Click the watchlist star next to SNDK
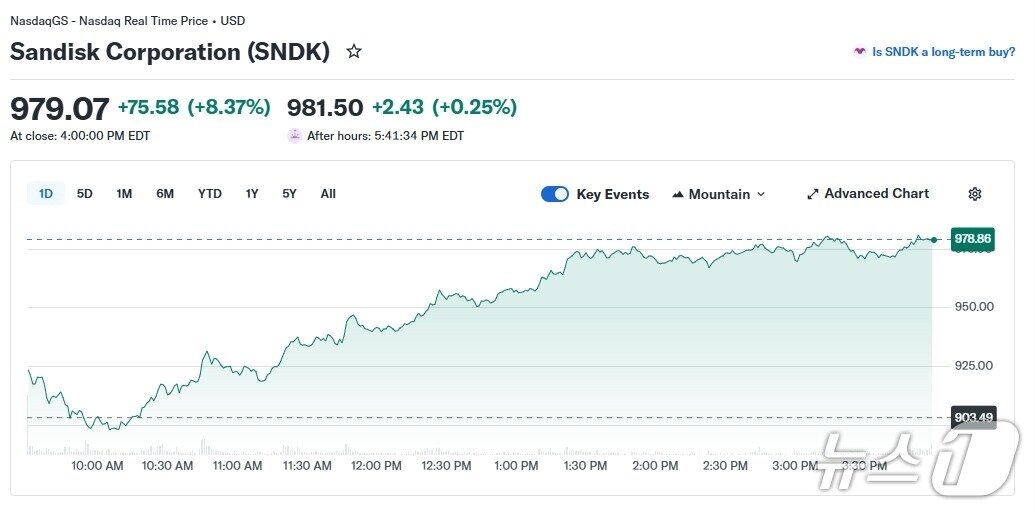The image size is (1035, 512). [x=353, y=51]
